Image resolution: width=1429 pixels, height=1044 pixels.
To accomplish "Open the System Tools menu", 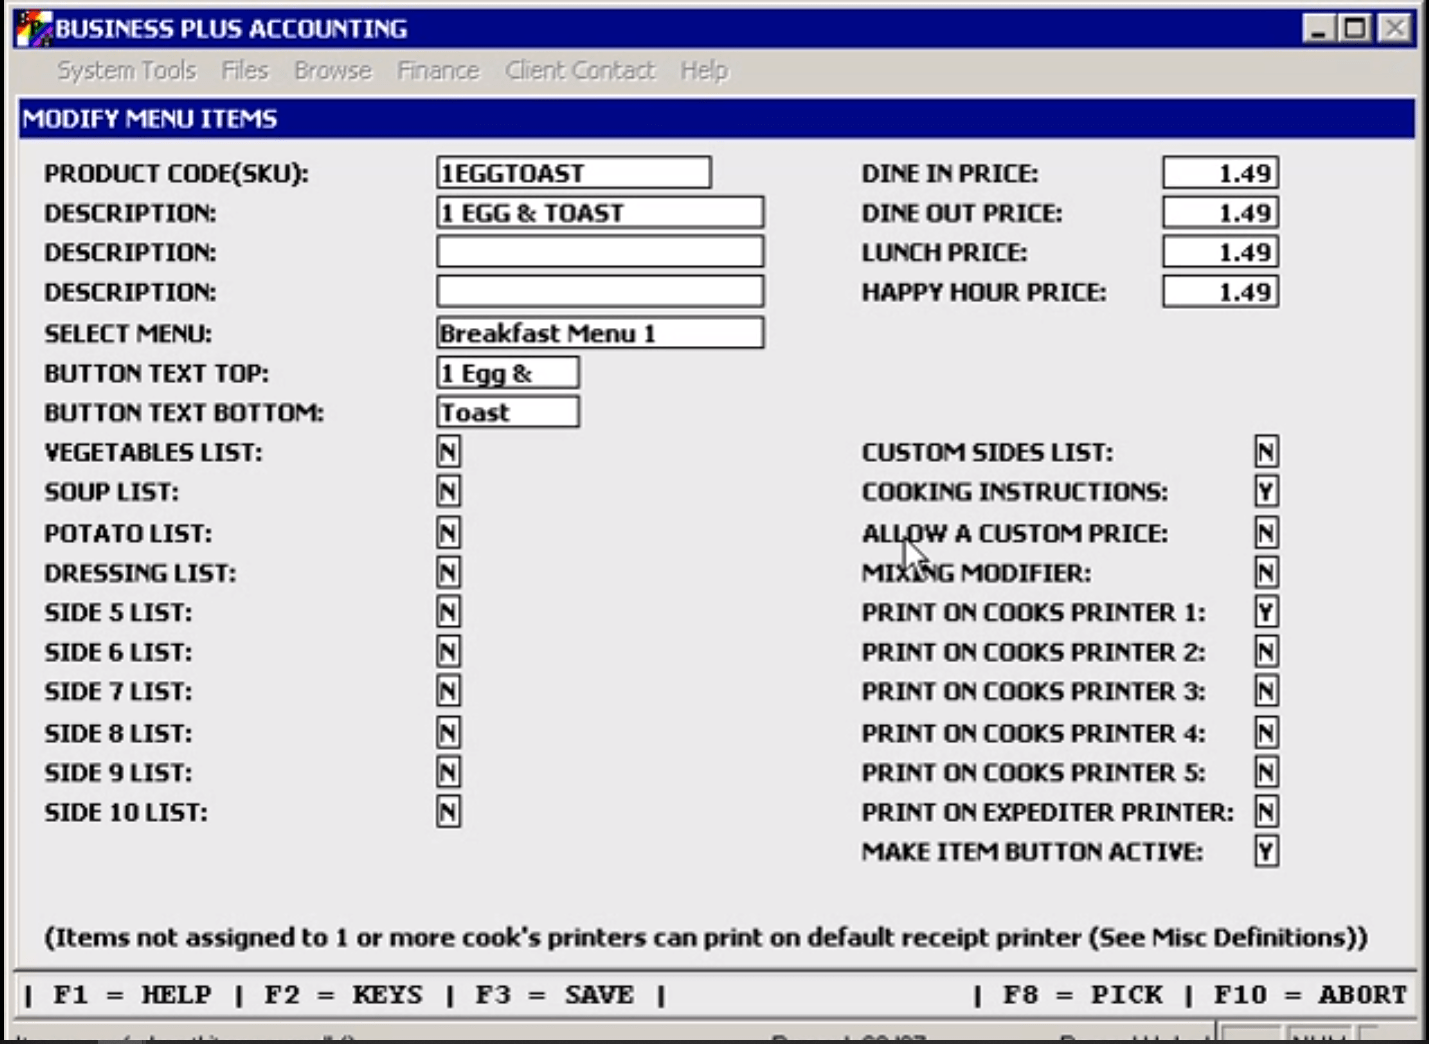I will (x=126, y=70).
